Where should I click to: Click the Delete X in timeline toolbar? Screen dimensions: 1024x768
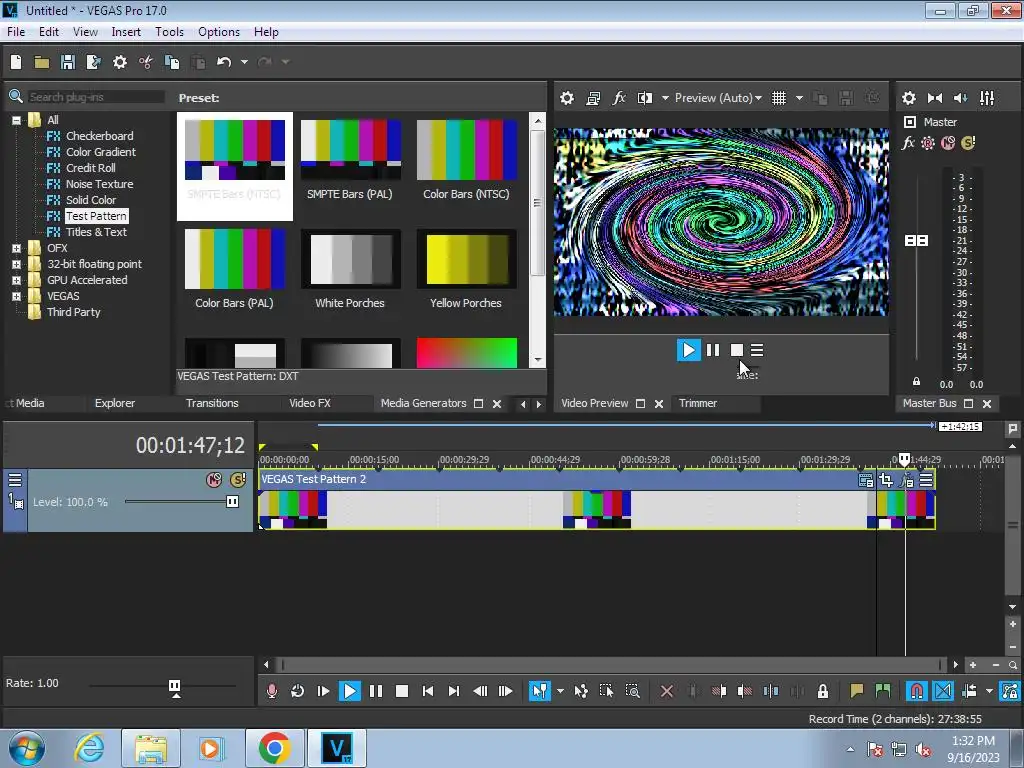pos(667,691)
